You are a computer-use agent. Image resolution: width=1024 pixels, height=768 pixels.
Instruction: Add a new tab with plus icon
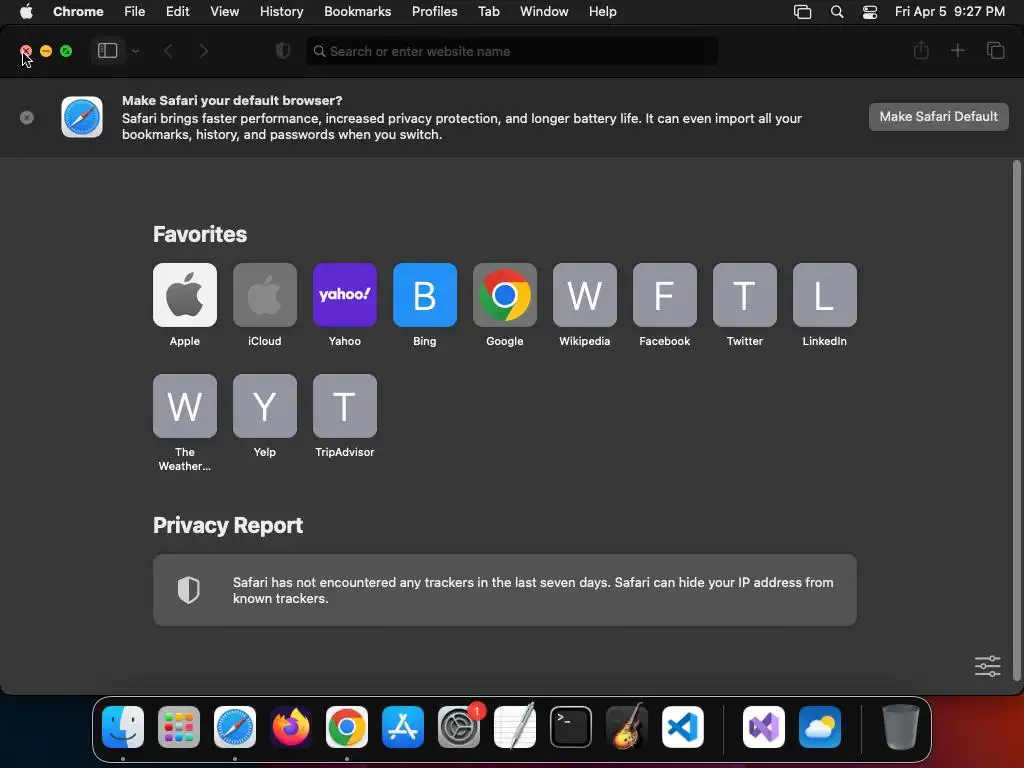pyautogui.click(x=957, y=50)
